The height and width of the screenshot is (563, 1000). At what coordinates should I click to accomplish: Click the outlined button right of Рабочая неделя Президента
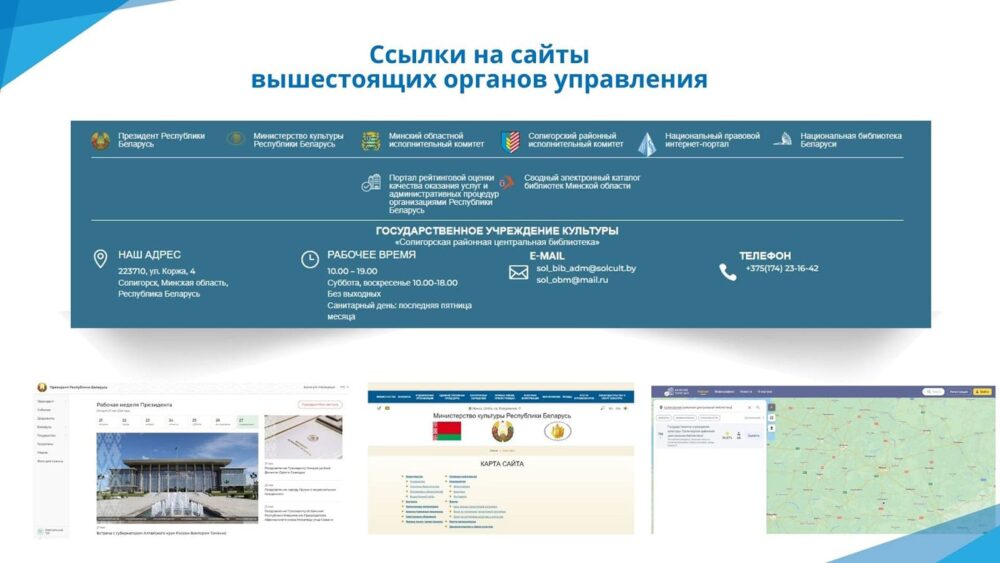[320, 404]
